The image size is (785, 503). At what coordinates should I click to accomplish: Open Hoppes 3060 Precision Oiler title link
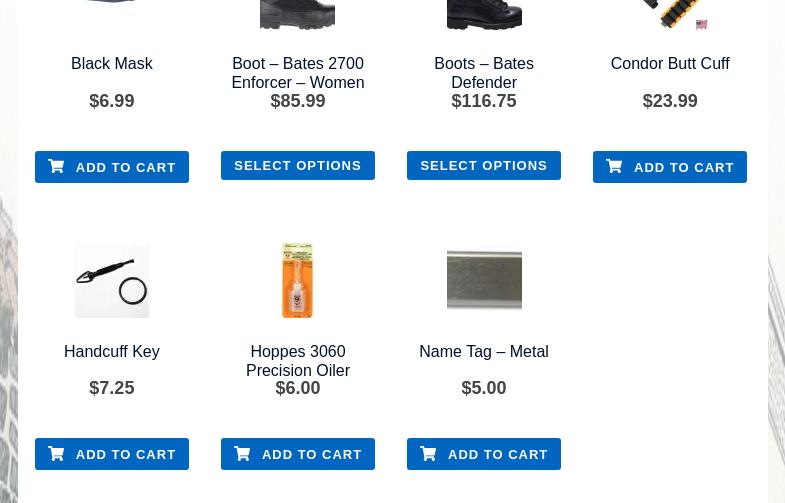click(298, 361)
